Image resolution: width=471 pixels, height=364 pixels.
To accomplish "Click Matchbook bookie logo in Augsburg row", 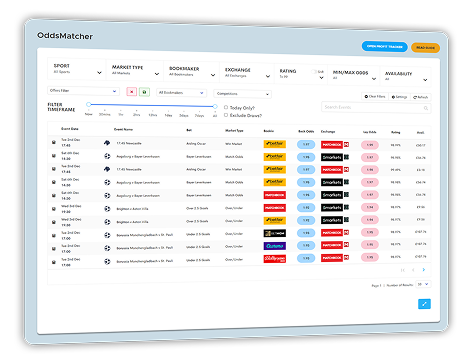I will tap(275, 195).
